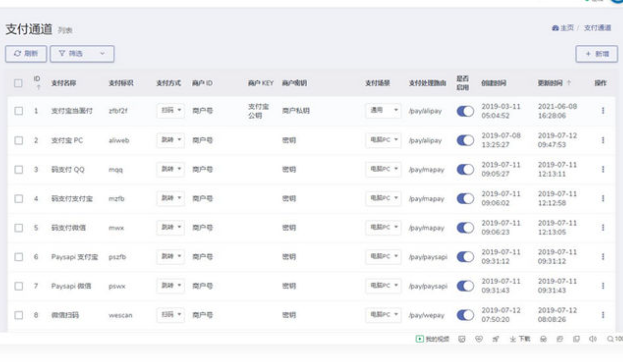
Task: Click the 支付场景 column header
Action: (x=377, y=83)
